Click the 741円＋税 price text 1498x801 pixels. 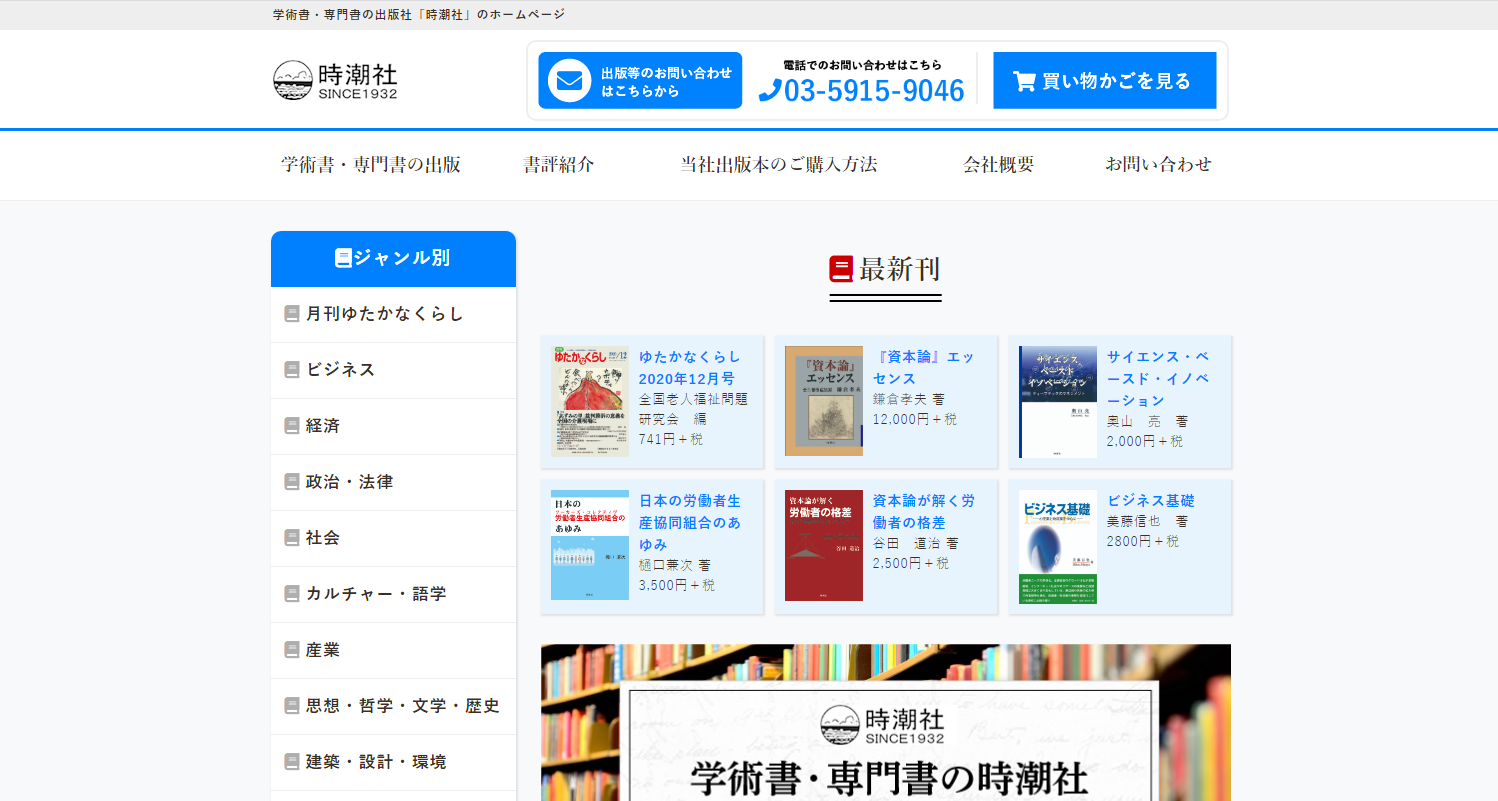[x=671, y=439]
